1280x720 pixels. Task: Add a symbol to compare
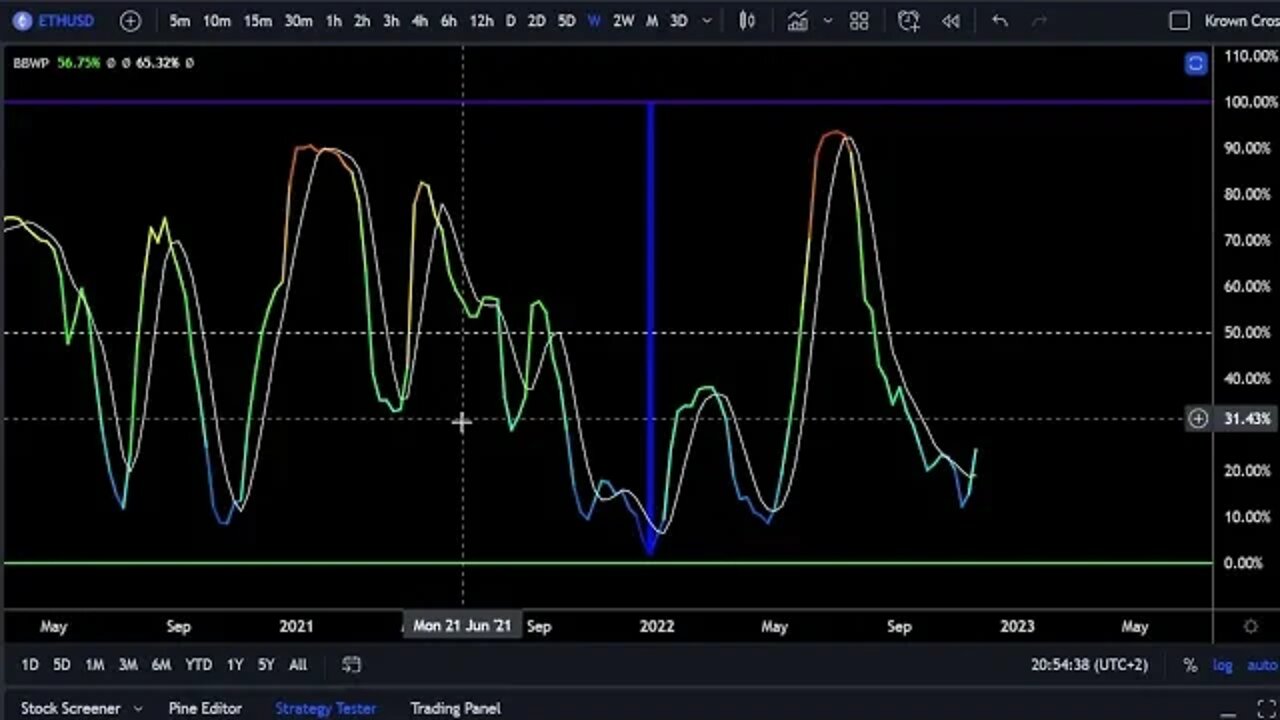pyautogui.click(x=130, y=20)
